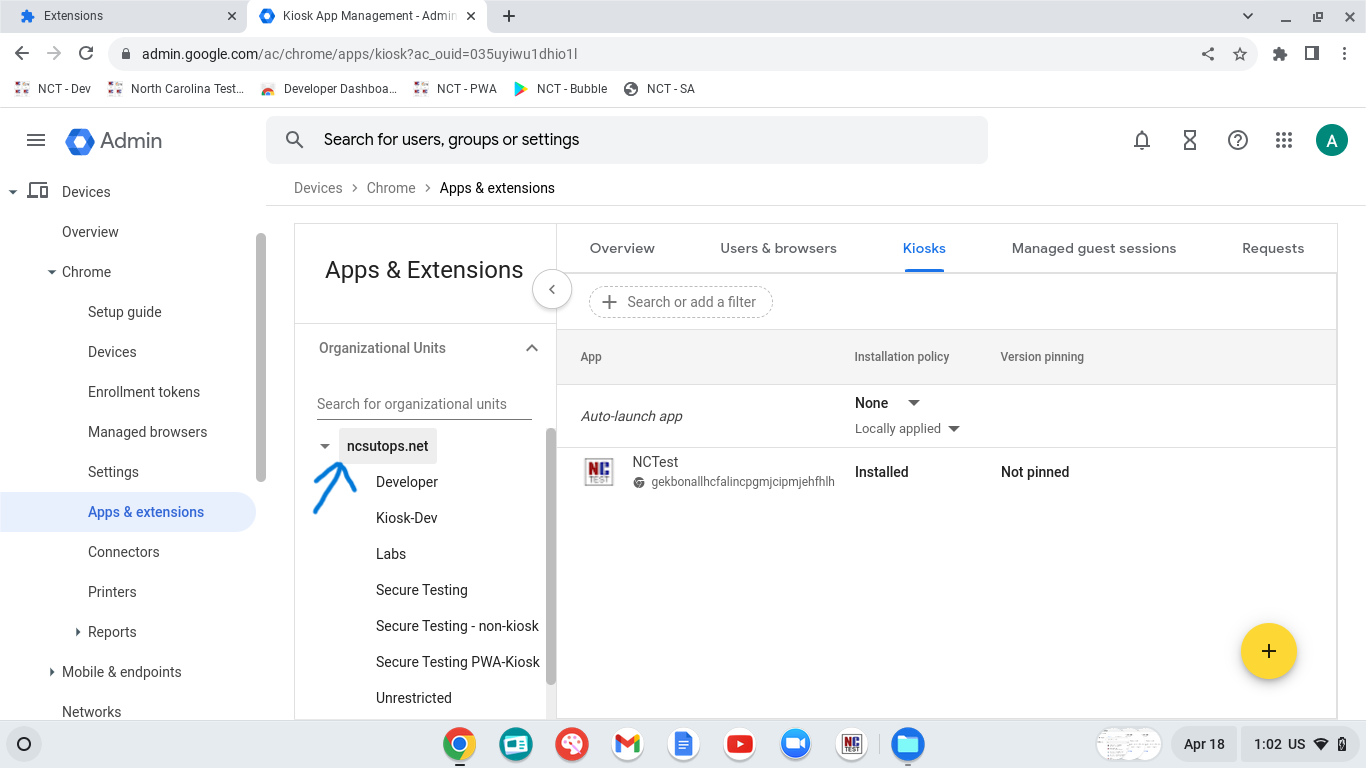Open the Help question mark icon

(x=1238, y=141)
